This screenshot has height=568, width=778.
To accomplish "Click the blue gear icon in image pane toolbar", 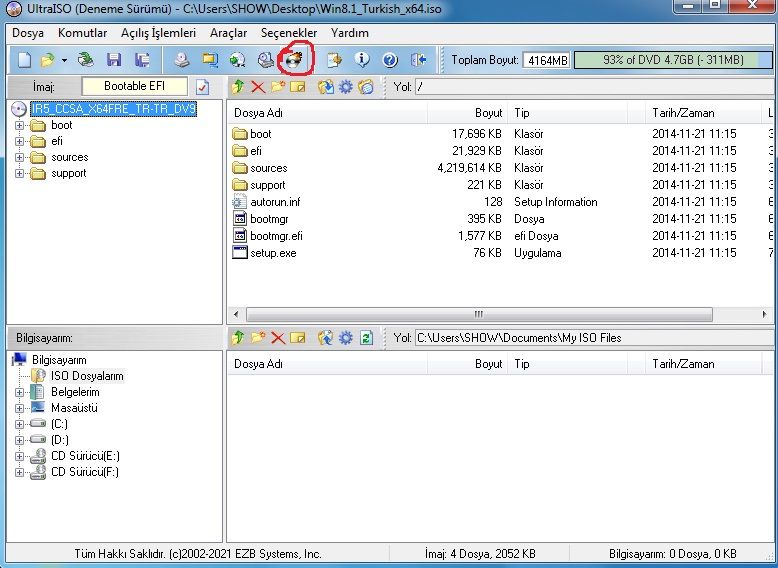I will click(346, 87).
